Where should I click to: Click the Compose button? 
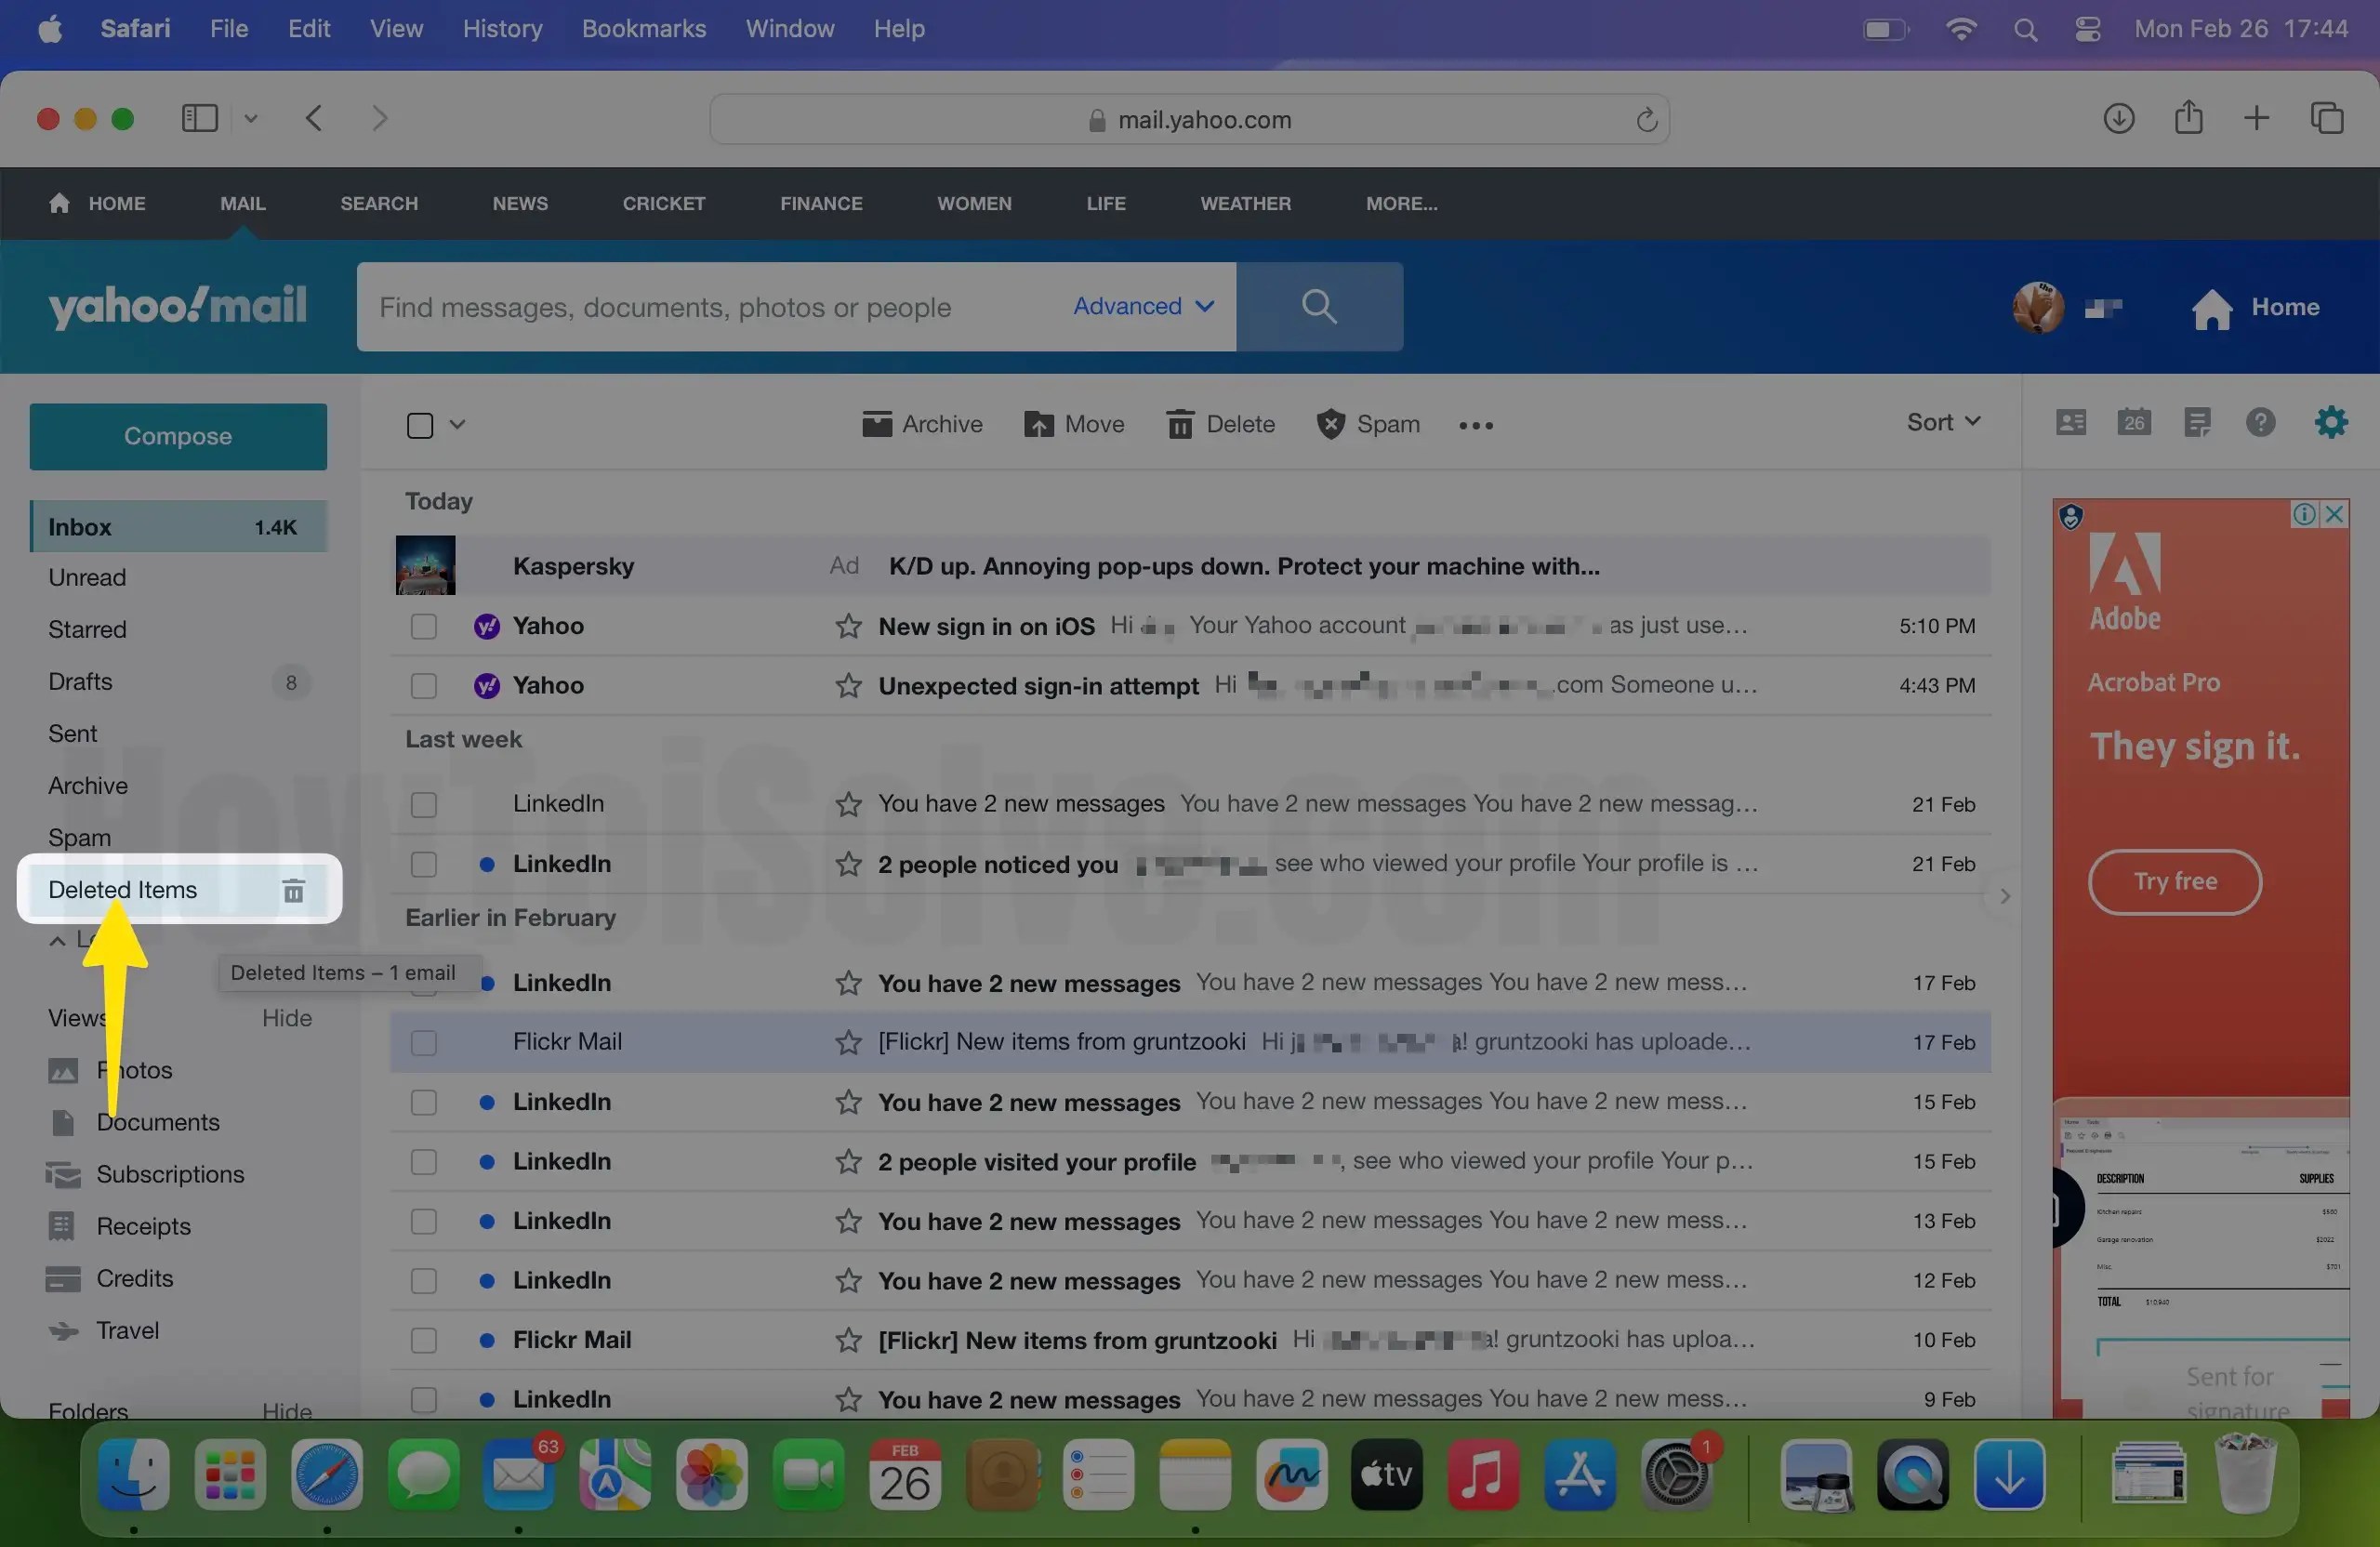tap(178, 435)
